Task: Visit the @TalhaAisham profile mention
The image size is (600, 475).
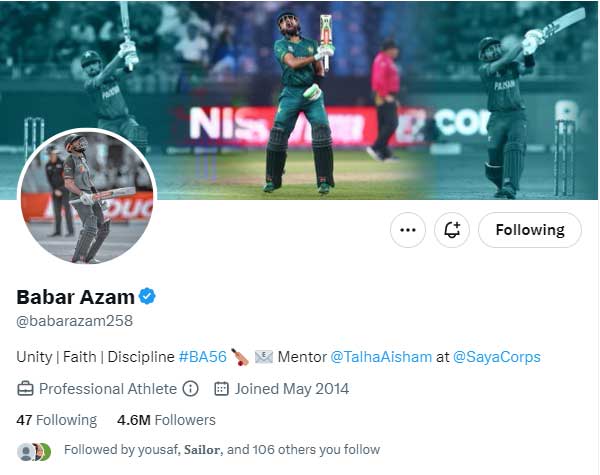Action: [x=381, y=356]
